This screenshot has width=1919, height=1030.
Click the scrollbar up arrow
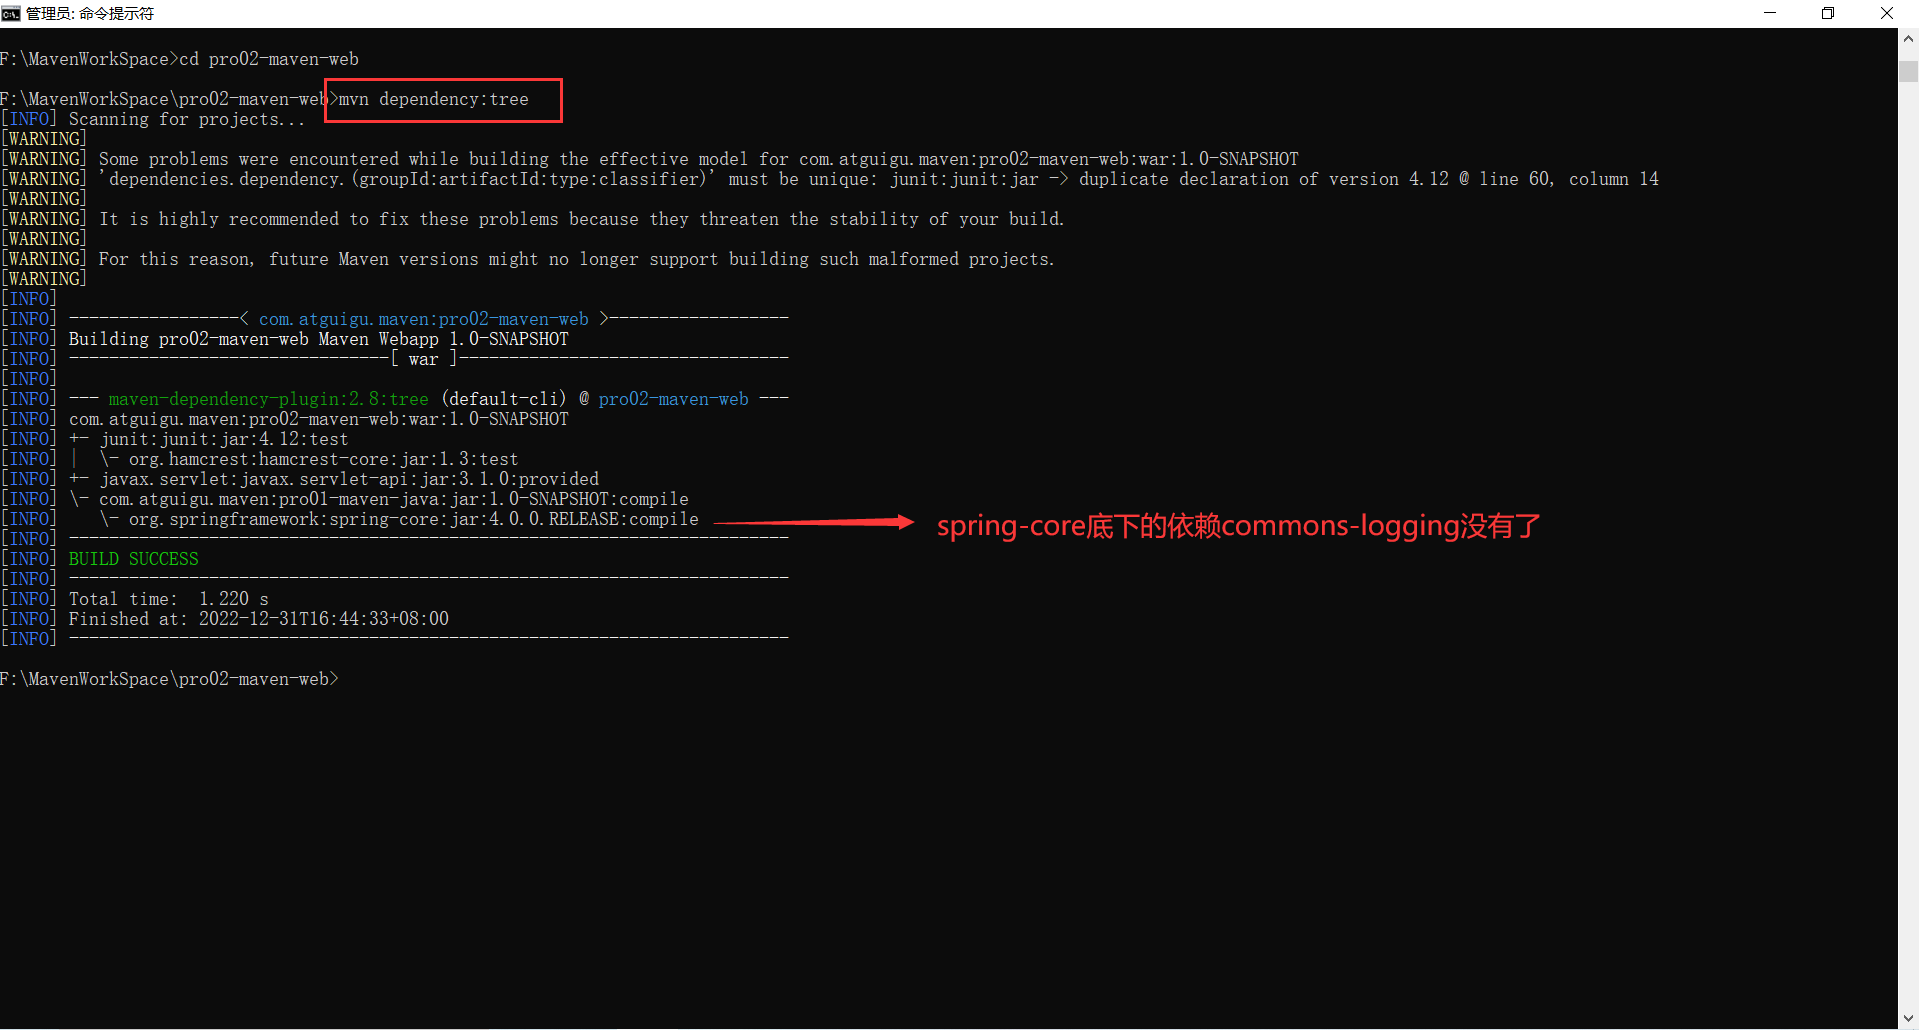pyautogui.click(x=1908, y=39)
